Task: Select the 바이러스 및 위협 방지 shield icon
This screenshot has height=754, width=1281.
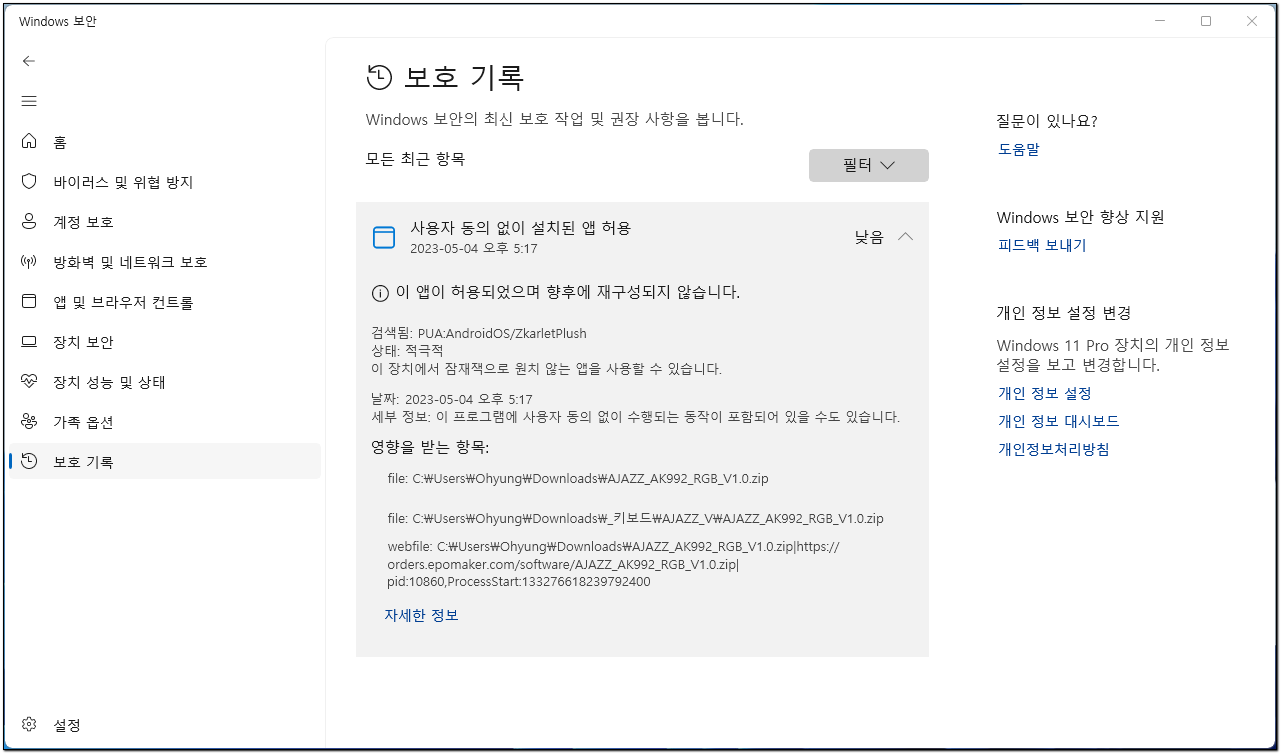Action: [x=29, y=182]
